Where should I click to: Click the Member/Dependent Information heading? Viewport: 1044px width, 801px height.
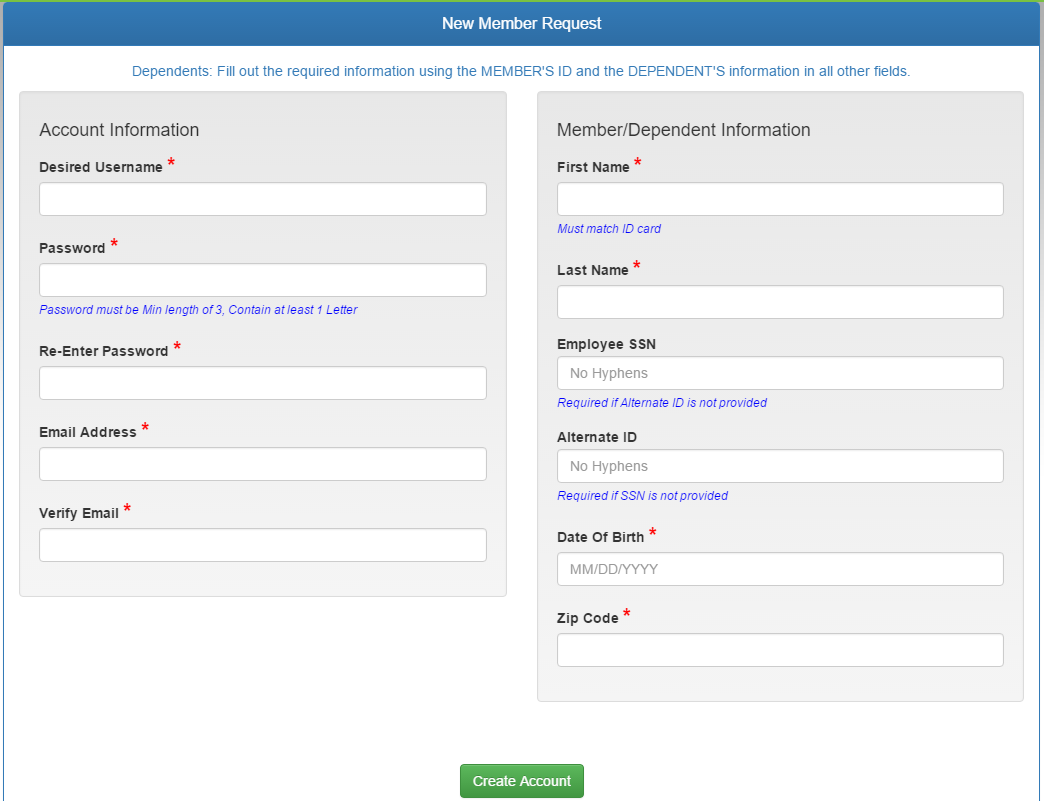pyautogui.click(x=684, y=130)
